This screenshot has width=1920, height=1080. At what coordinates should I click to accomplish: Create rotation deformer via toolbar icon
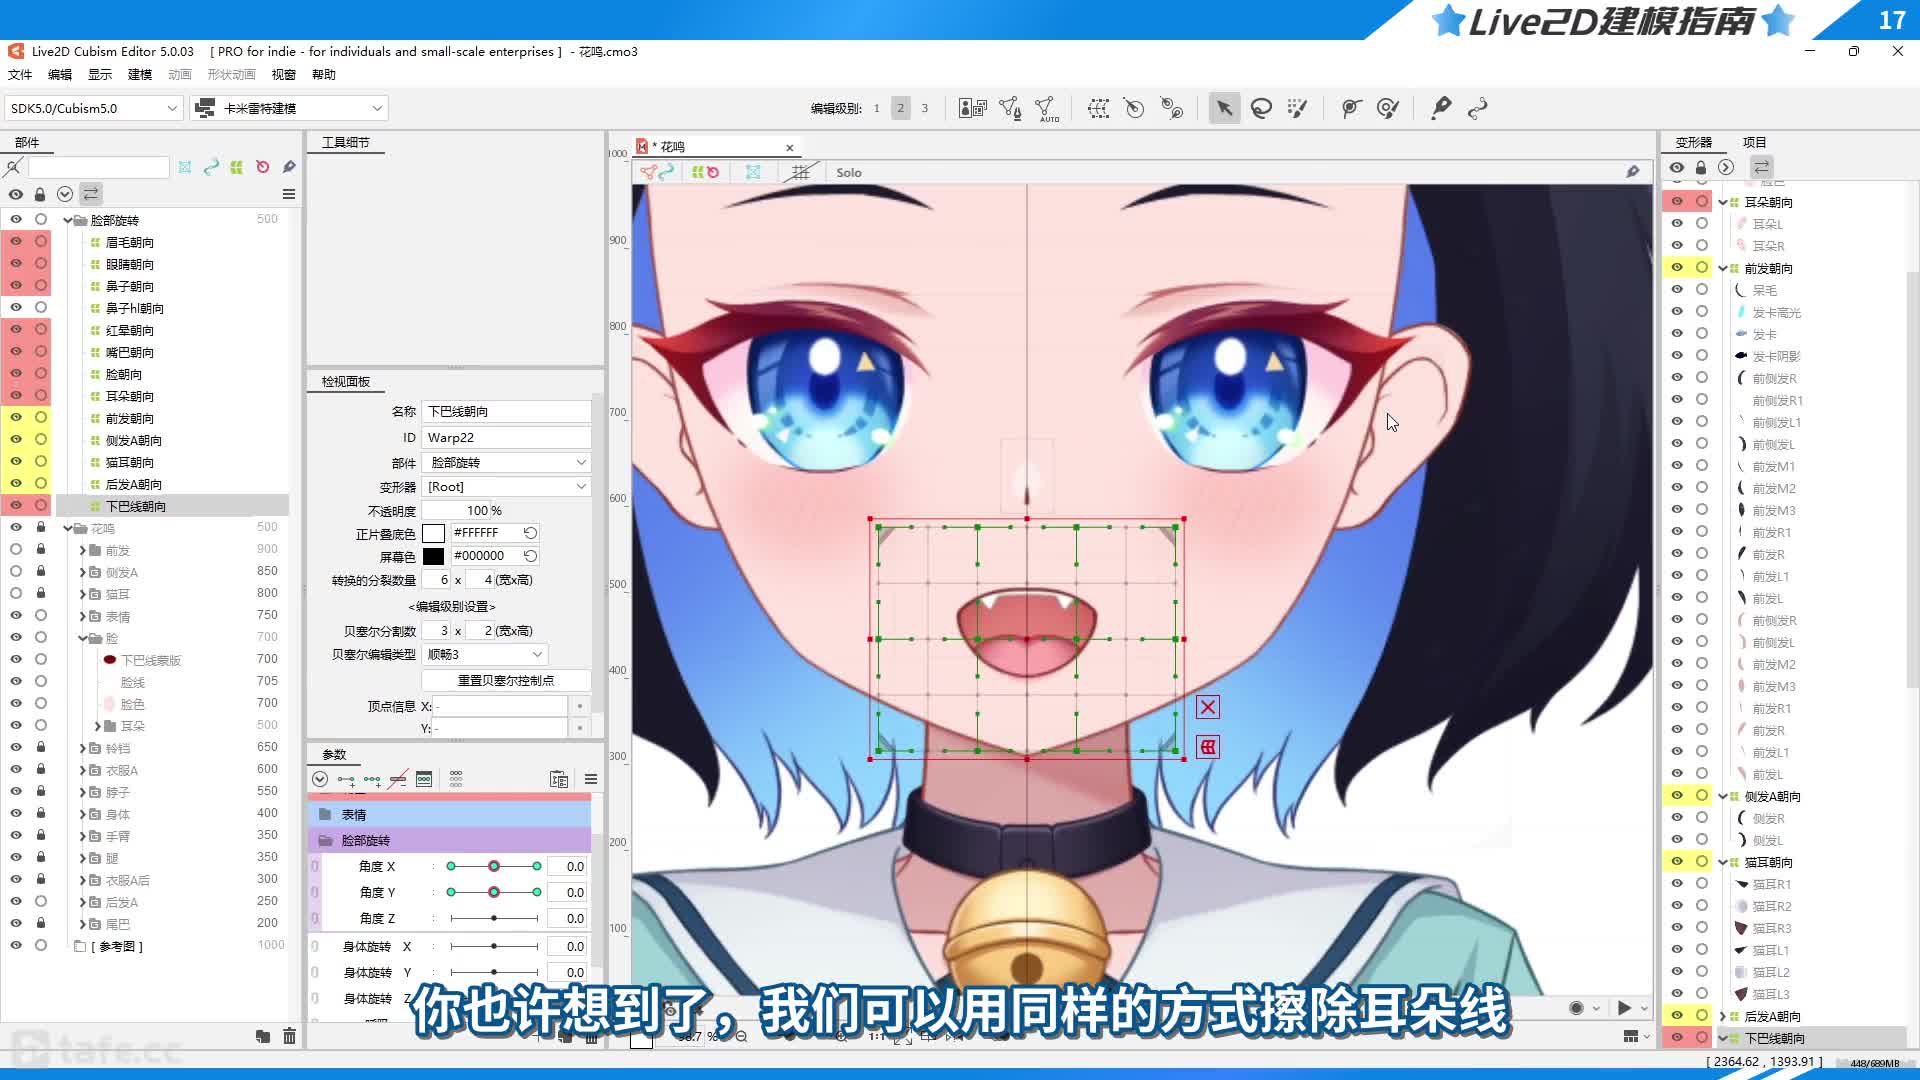pyautogui.click(x=1134, y=108)
